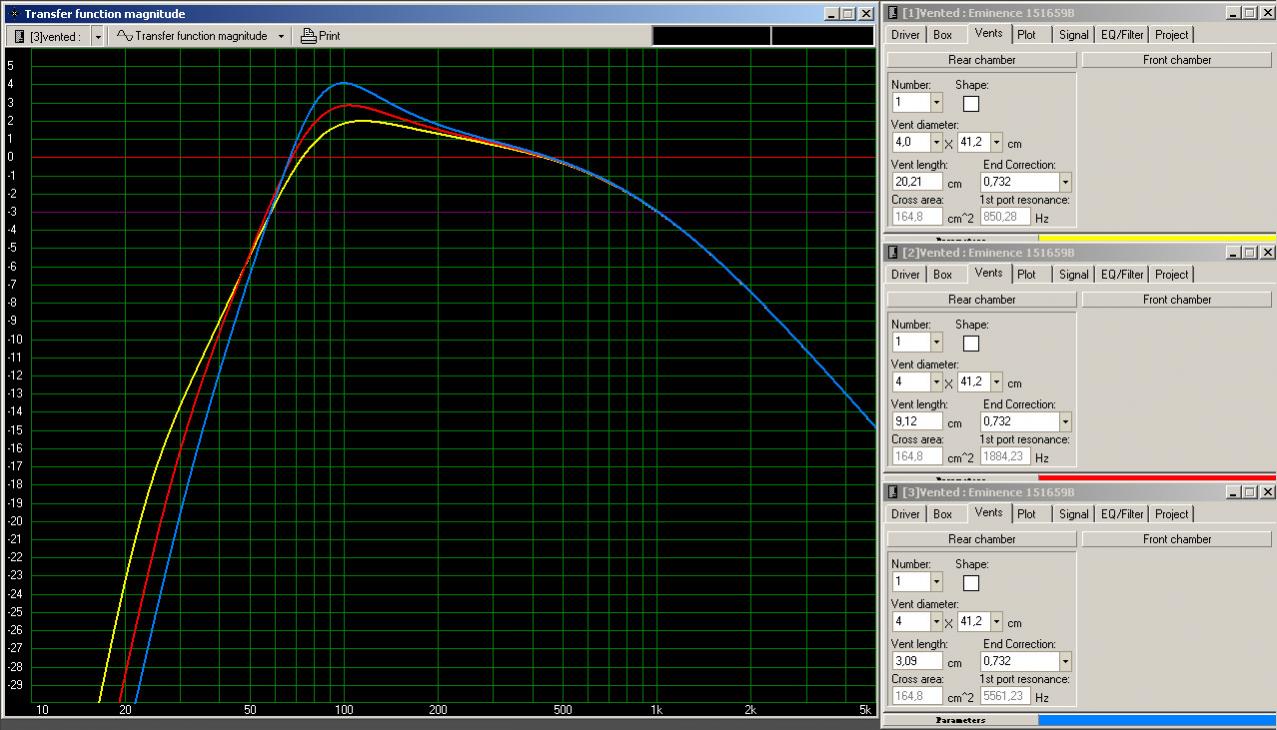1277x730 pixels.
Task: Click the red plot color bar under [2]Vented
Action: (x=1157, y=478)
